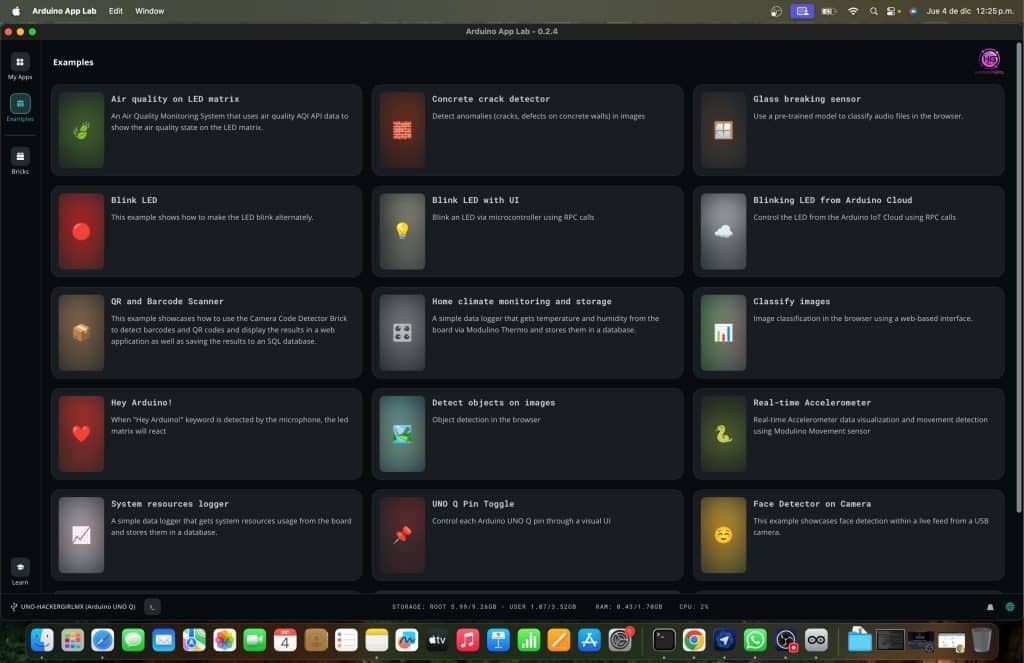Click the Classify images bar chart icon
The image size is (1024, 663).
coord(723,332)
